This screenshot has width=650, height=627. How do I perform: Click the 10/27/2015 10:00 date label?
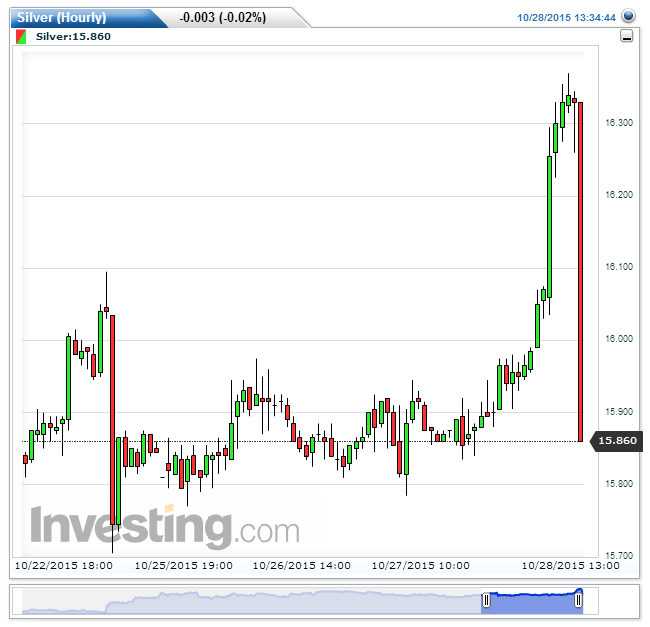click(x=421, y=566)
